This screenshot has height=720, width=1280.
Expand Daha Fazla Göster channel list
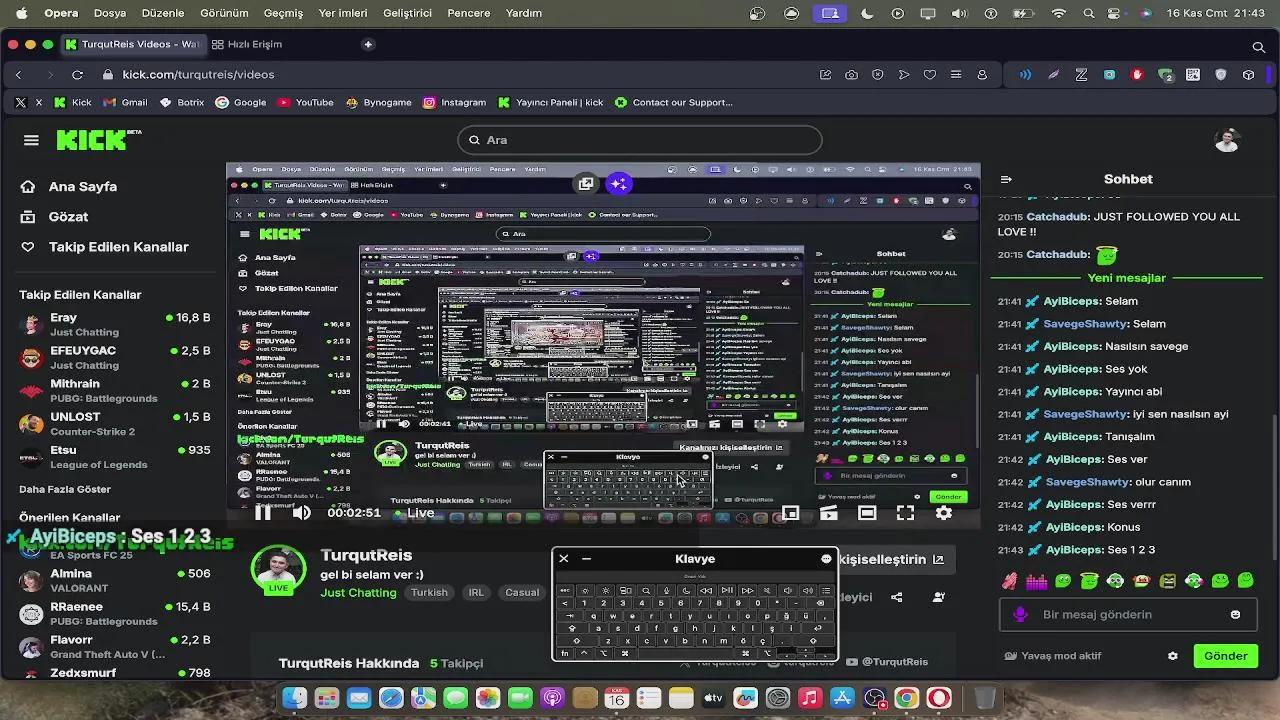65,489
